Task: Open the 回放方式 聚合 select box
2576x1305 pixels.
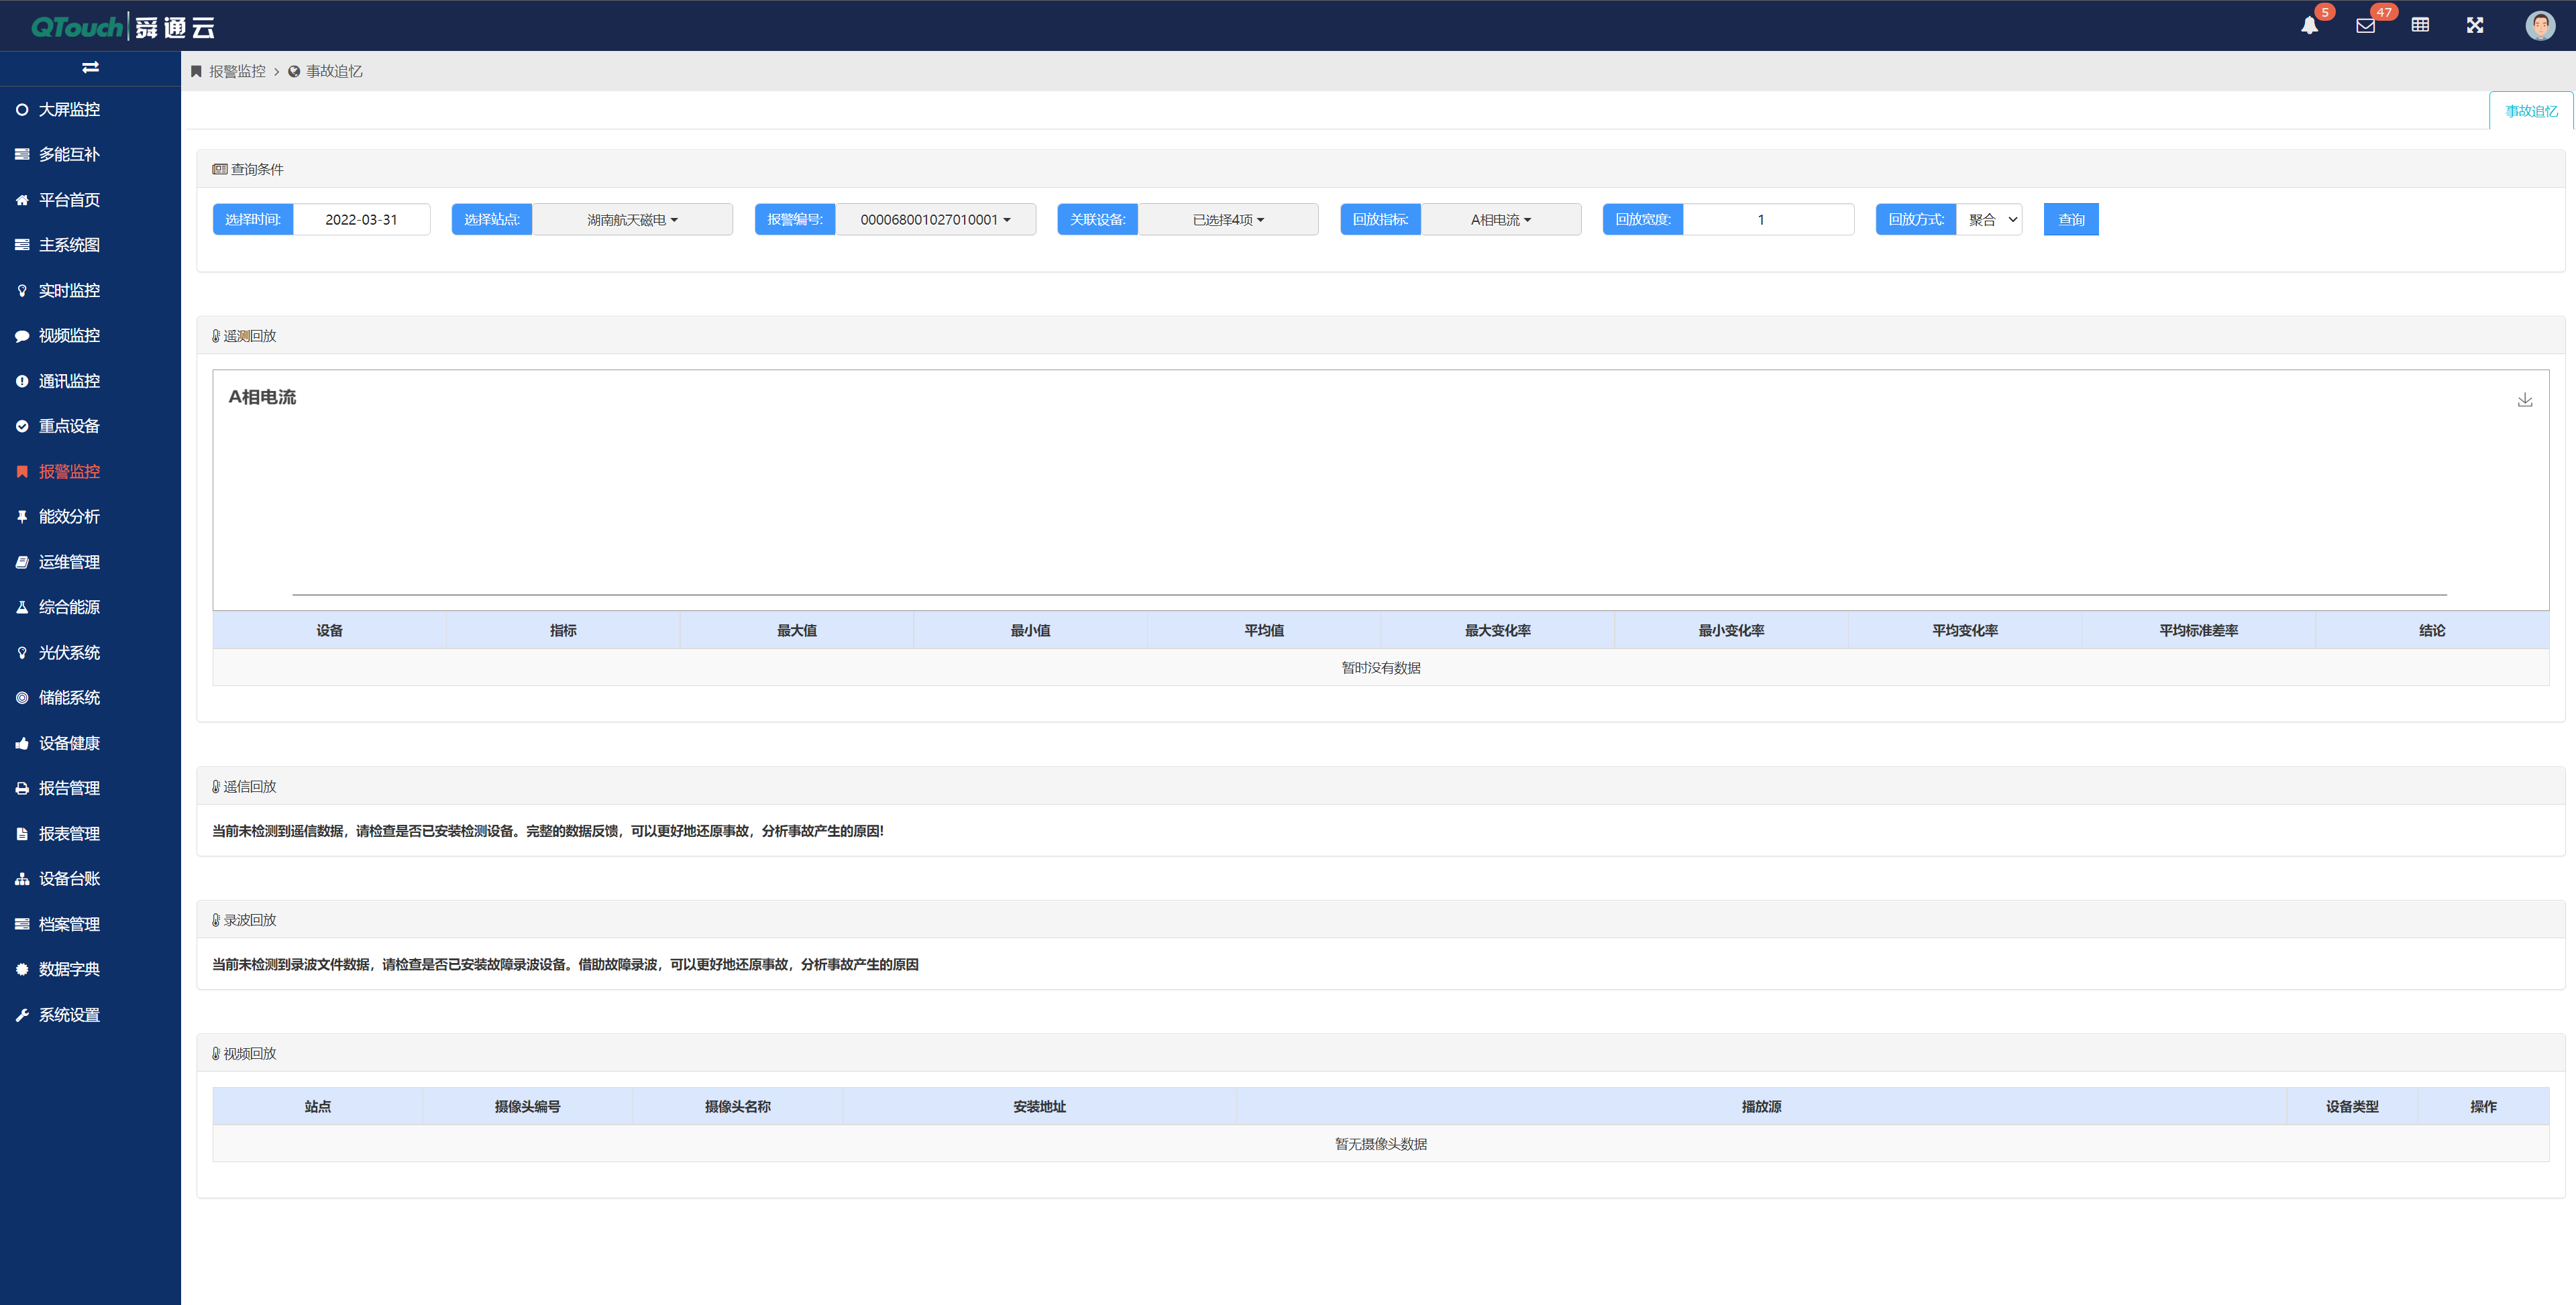Action: (x=1990, y=220)
